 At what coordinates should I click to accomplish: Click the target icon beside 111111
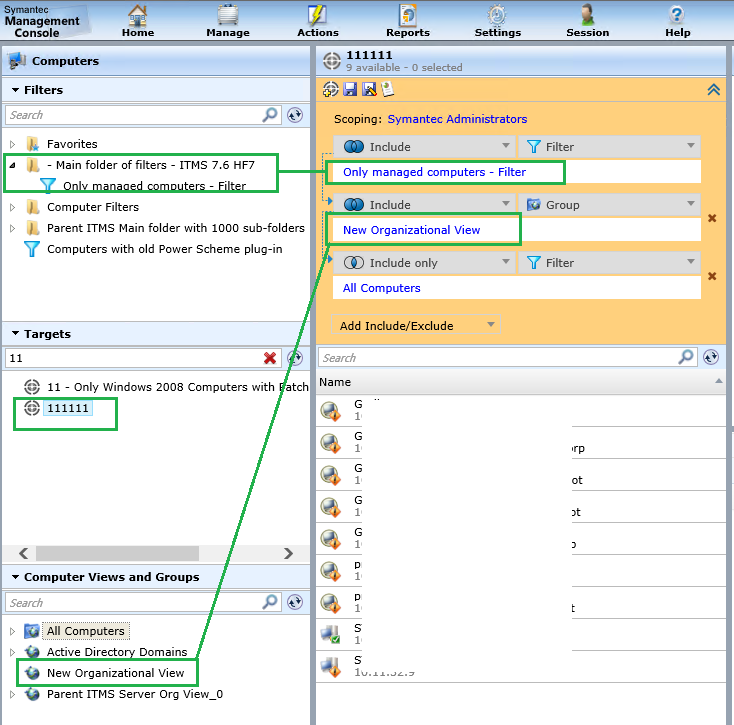(x=32, y=408)
